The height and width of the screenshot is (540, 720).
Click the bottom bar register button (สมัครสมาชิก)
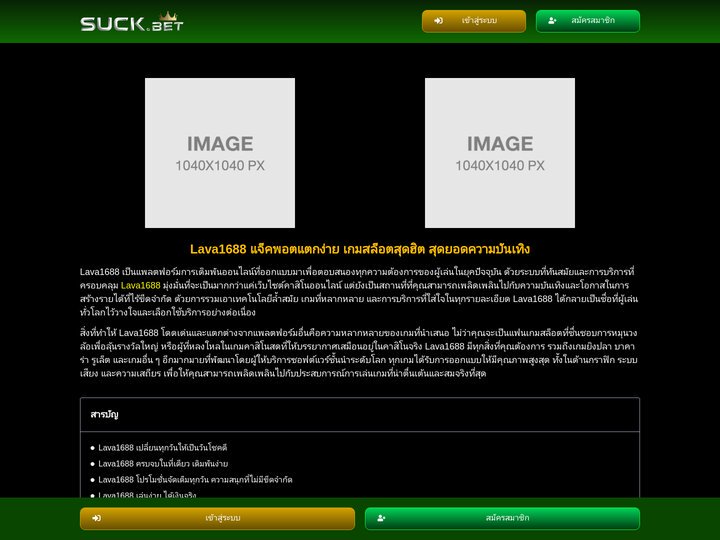click(x=502, y=518)
